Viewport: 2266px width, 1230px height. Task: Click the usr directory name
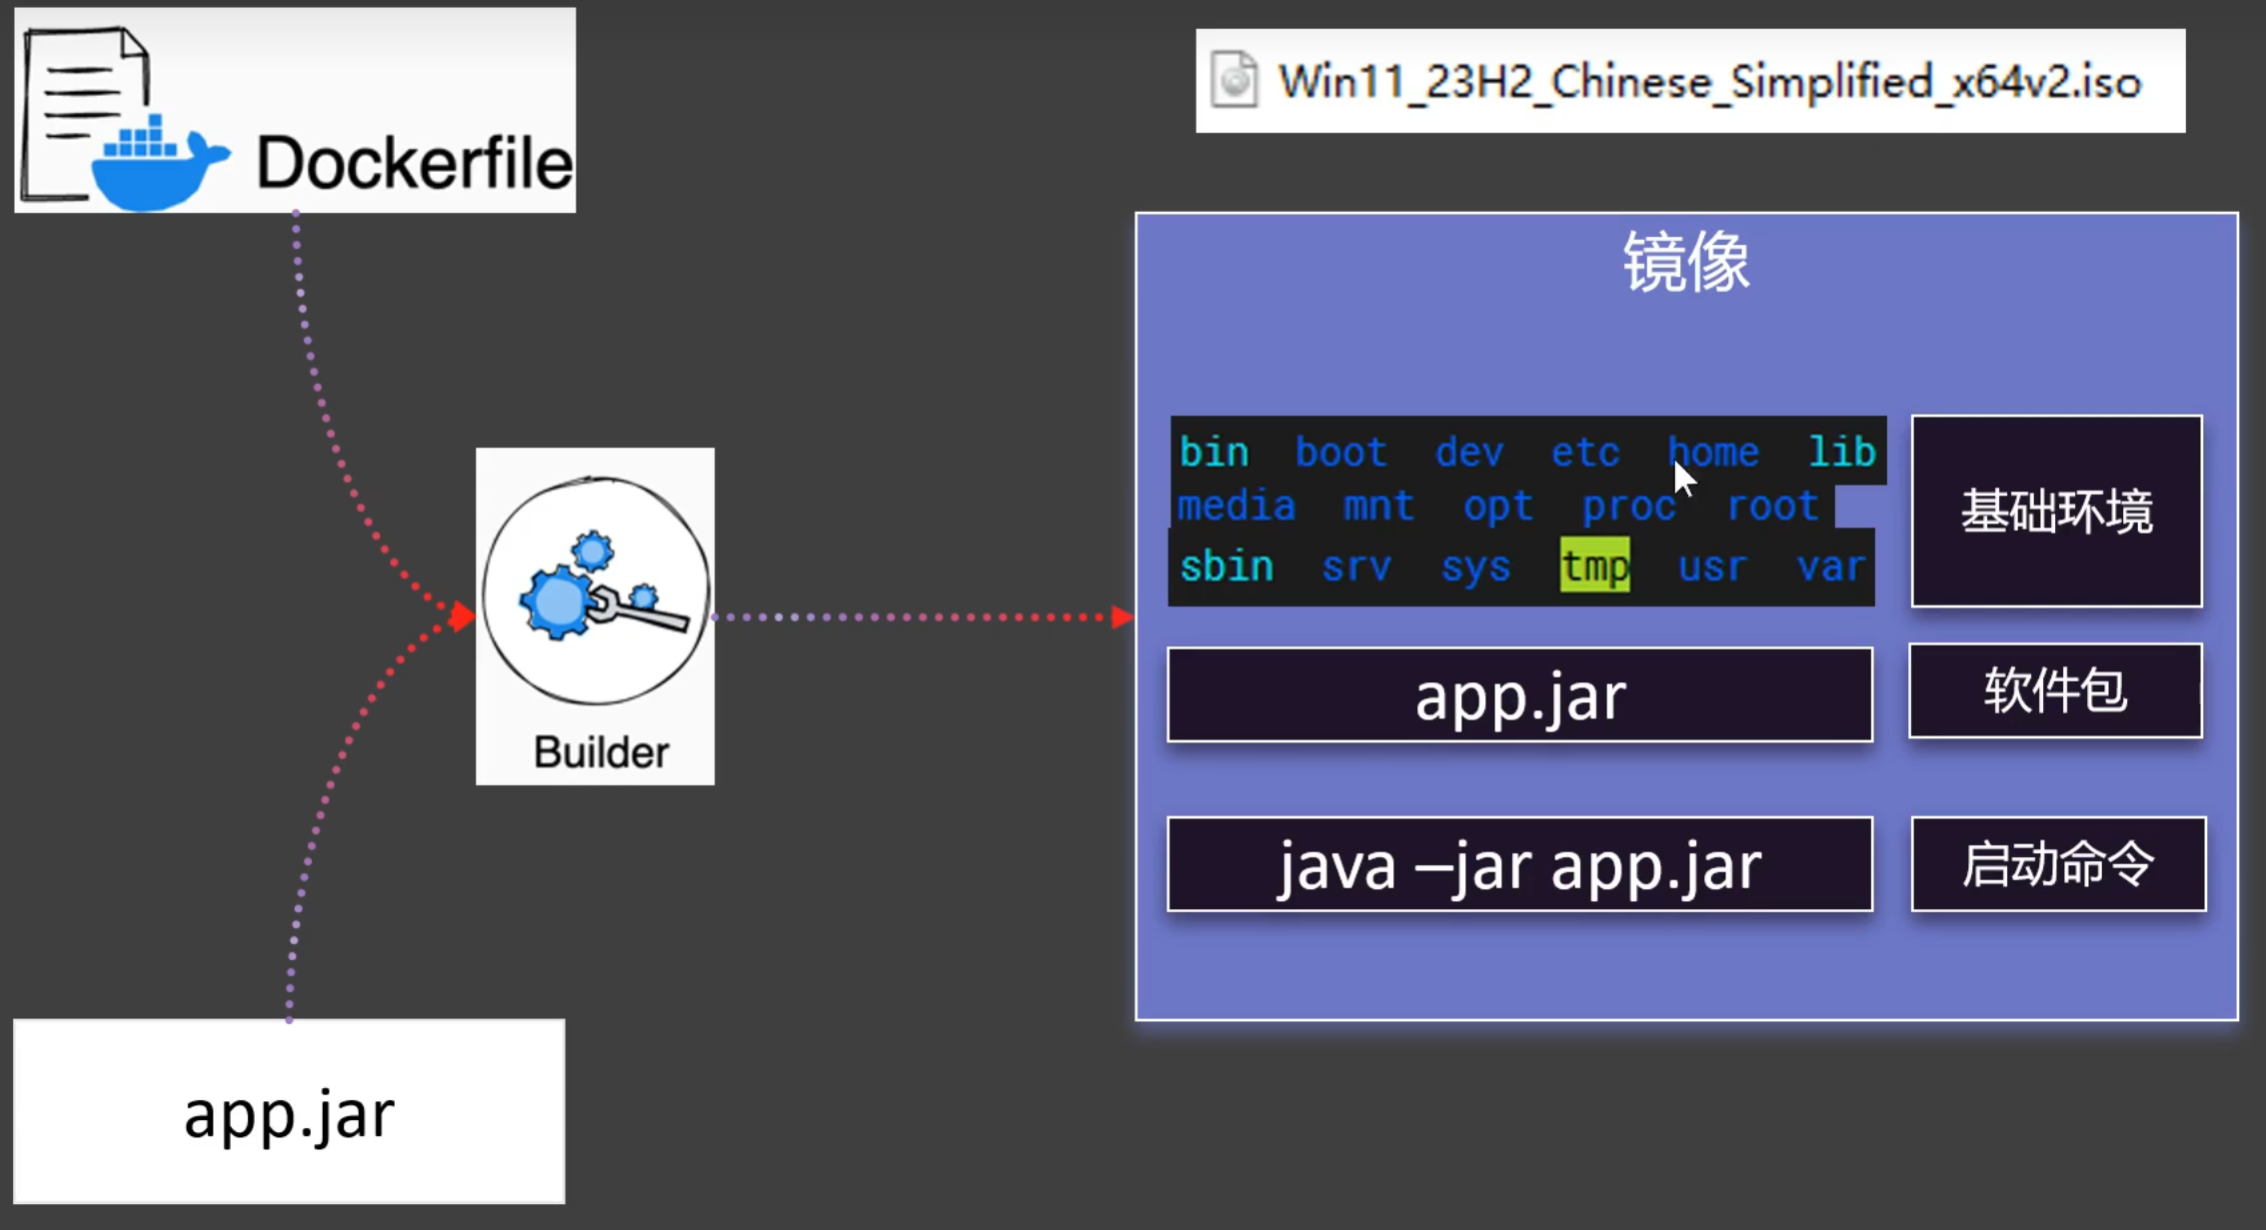point(1712,567)
